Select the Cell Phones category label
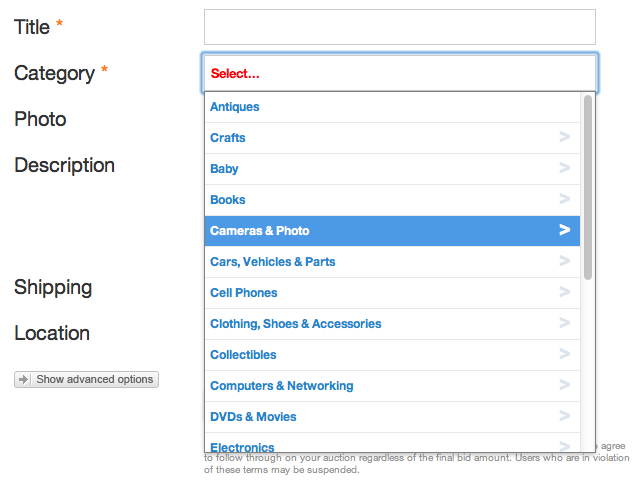Image resolution: width=639 pixels, height=486 pixels. click(x=243, y=292)
